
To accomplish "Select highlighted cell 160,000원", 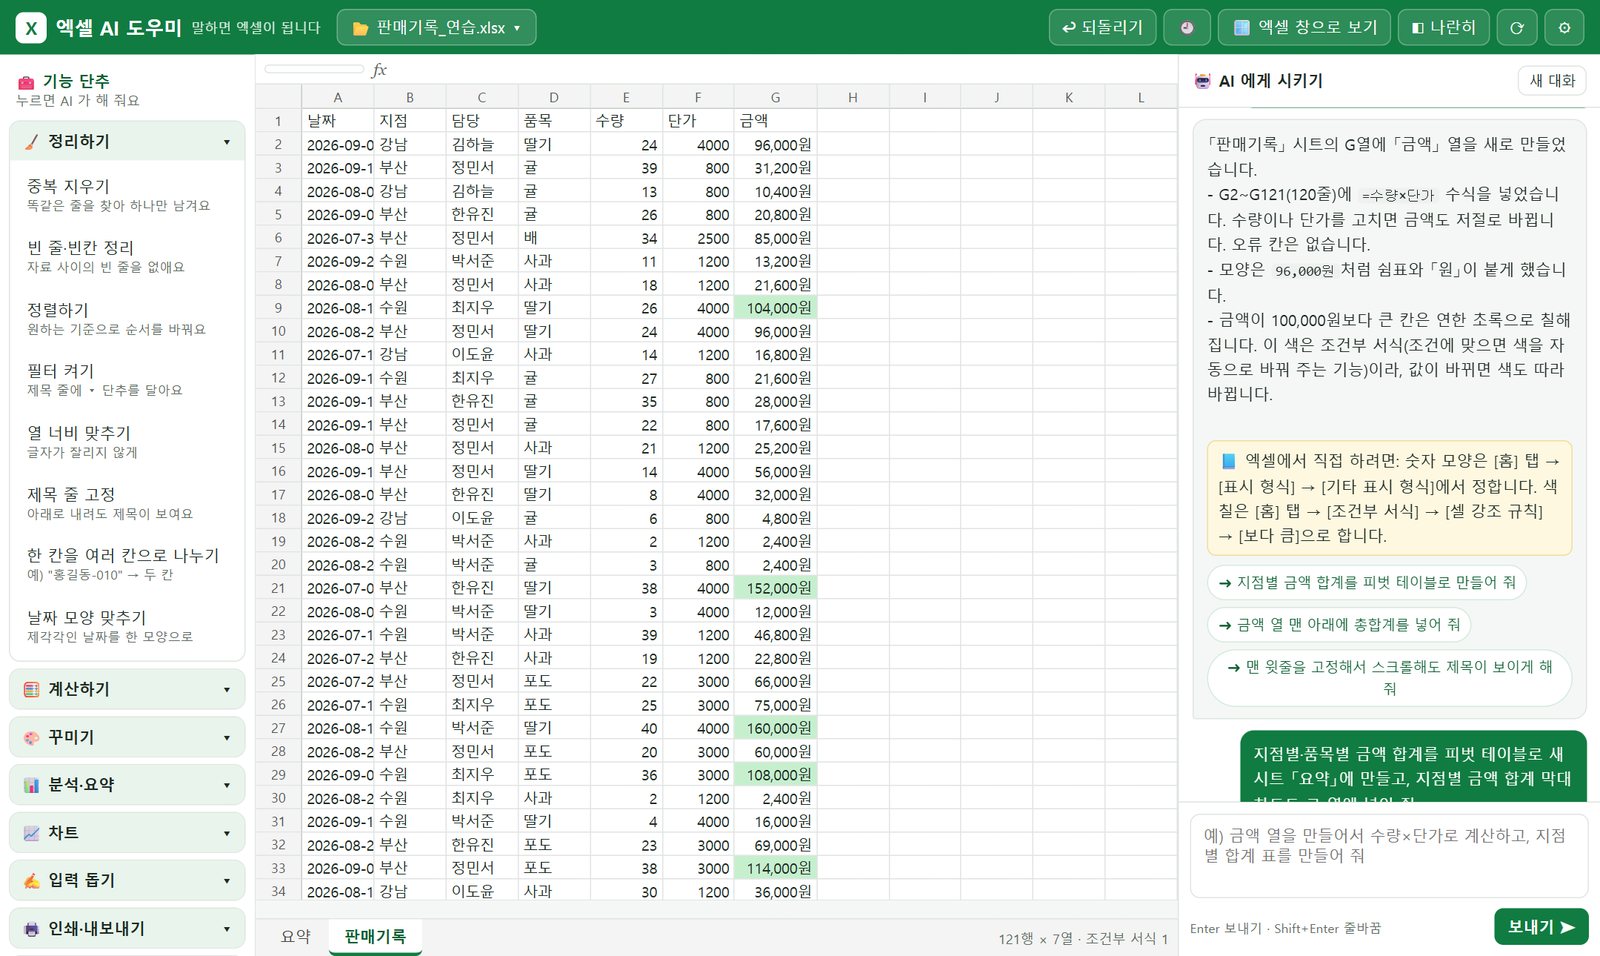I will coord(775,728).
